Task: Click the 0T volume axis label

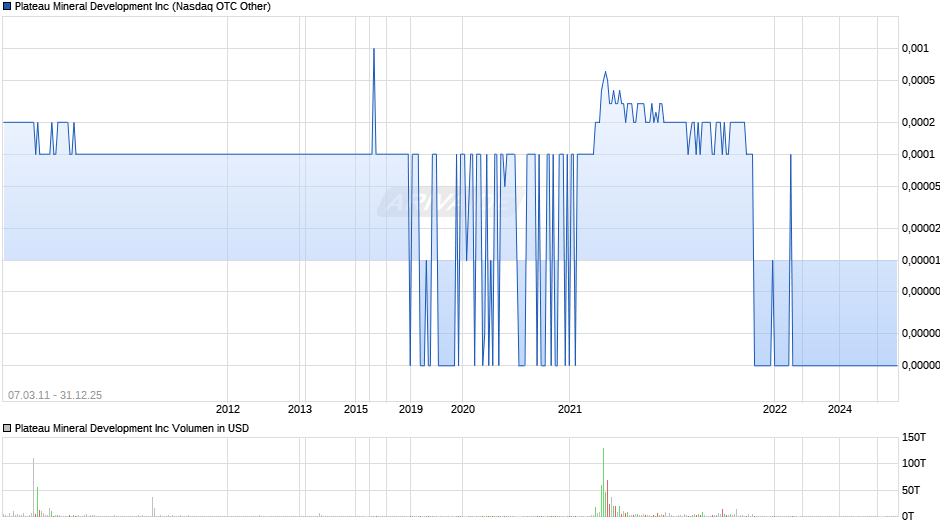Action: [x=908, y=516]
